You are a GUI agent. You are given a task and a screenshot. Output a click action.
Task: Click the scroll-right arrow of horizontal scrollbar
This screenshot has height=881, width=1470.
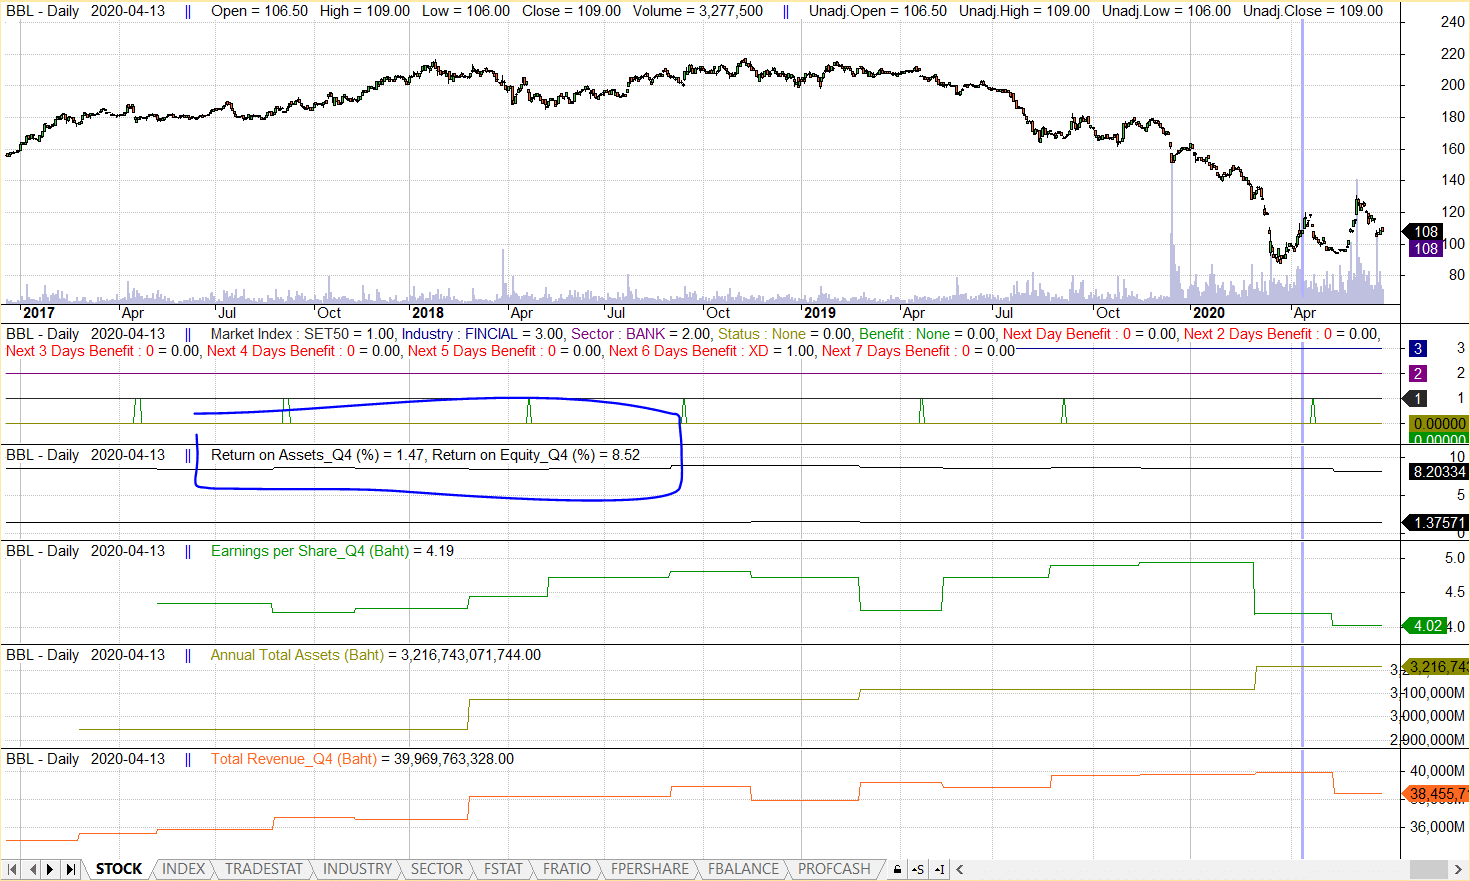(x=1458, y=869)
